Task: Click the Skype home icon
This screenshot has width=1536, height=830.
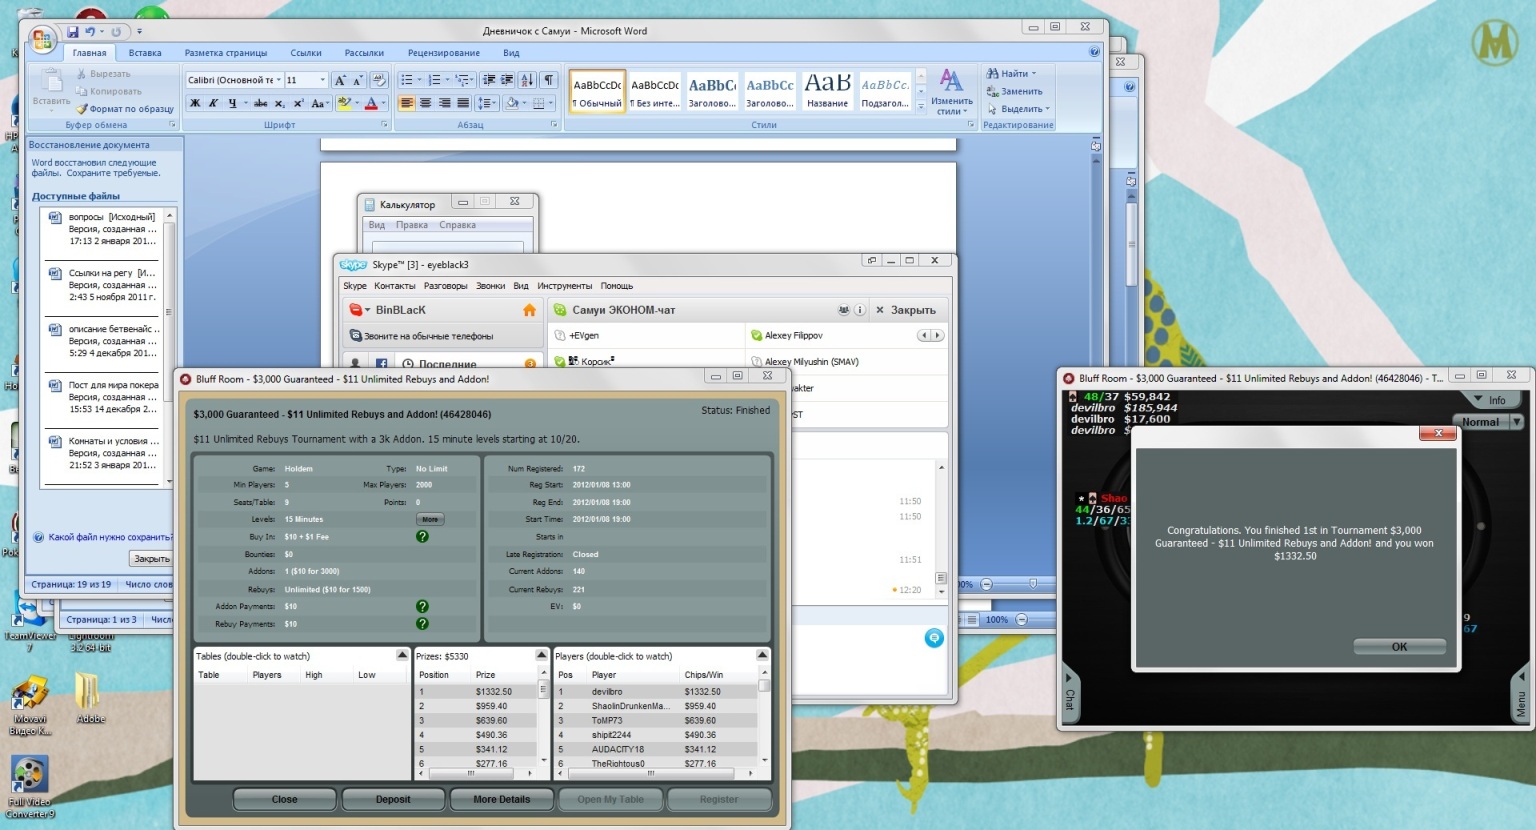Action: coord(530,310)
